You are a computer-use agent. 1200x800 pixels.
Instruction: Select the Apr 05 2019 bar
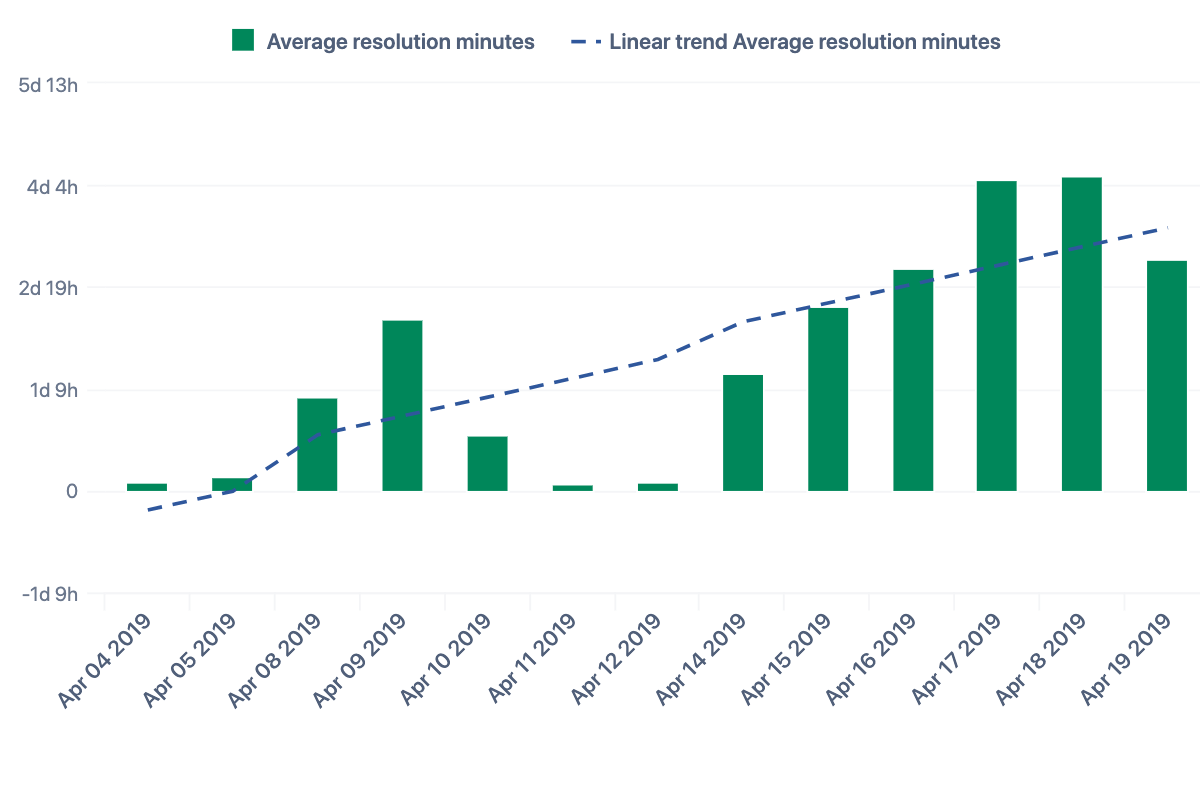click(232, 484)
